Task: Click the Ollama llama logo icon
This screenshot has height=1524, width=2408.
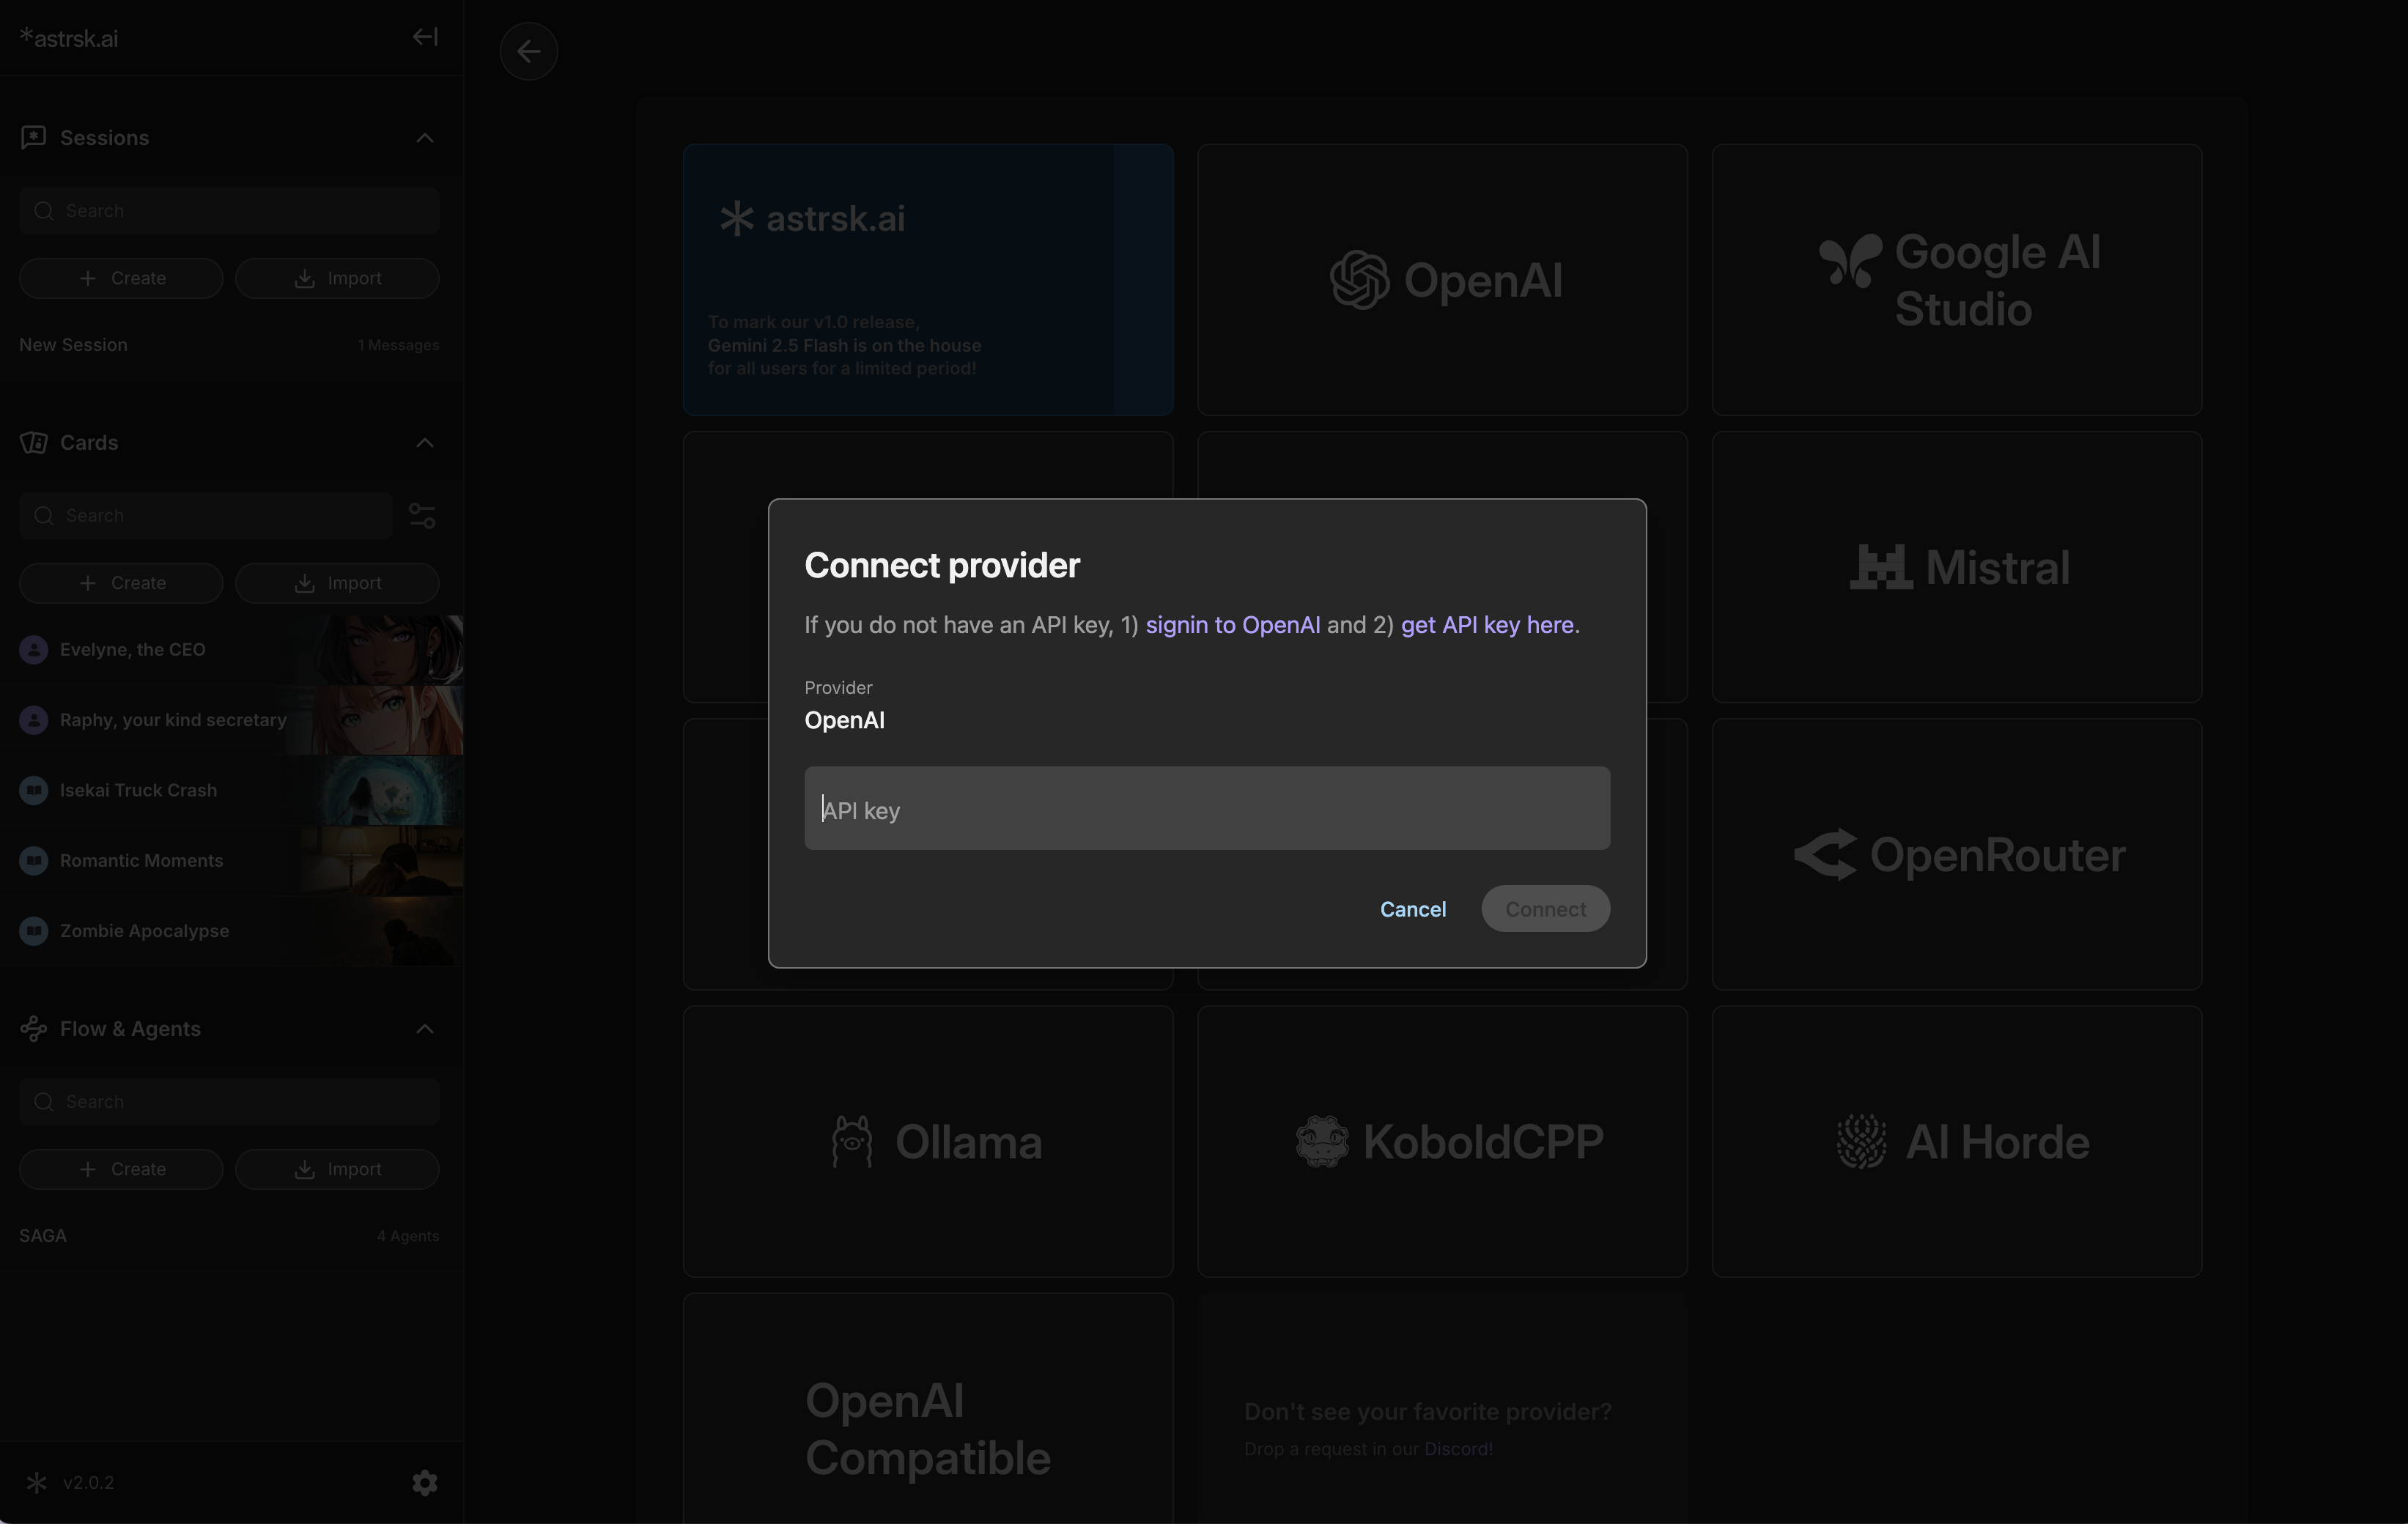Action: pos(852,1141)
